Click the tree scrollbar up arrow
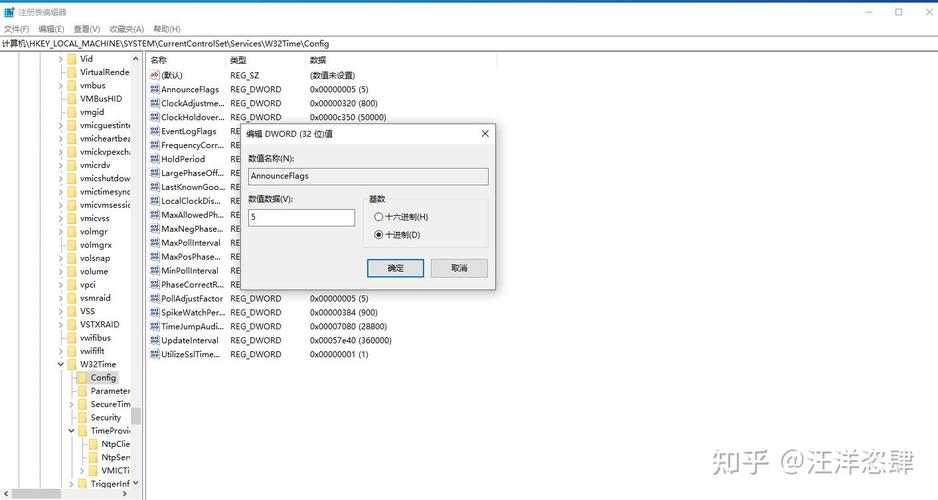938x500 pixels. click(136, 59)
